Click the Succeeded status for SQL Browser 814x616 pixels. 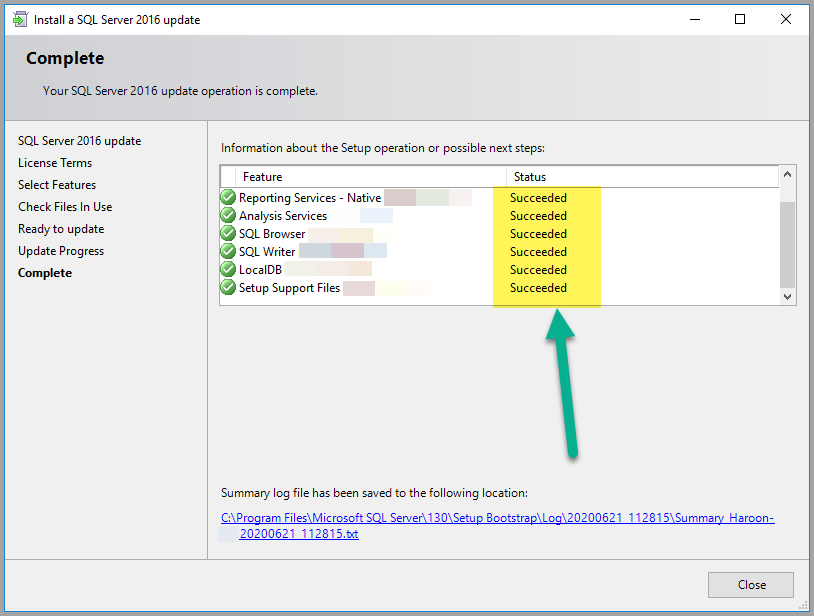pos(538,234)
